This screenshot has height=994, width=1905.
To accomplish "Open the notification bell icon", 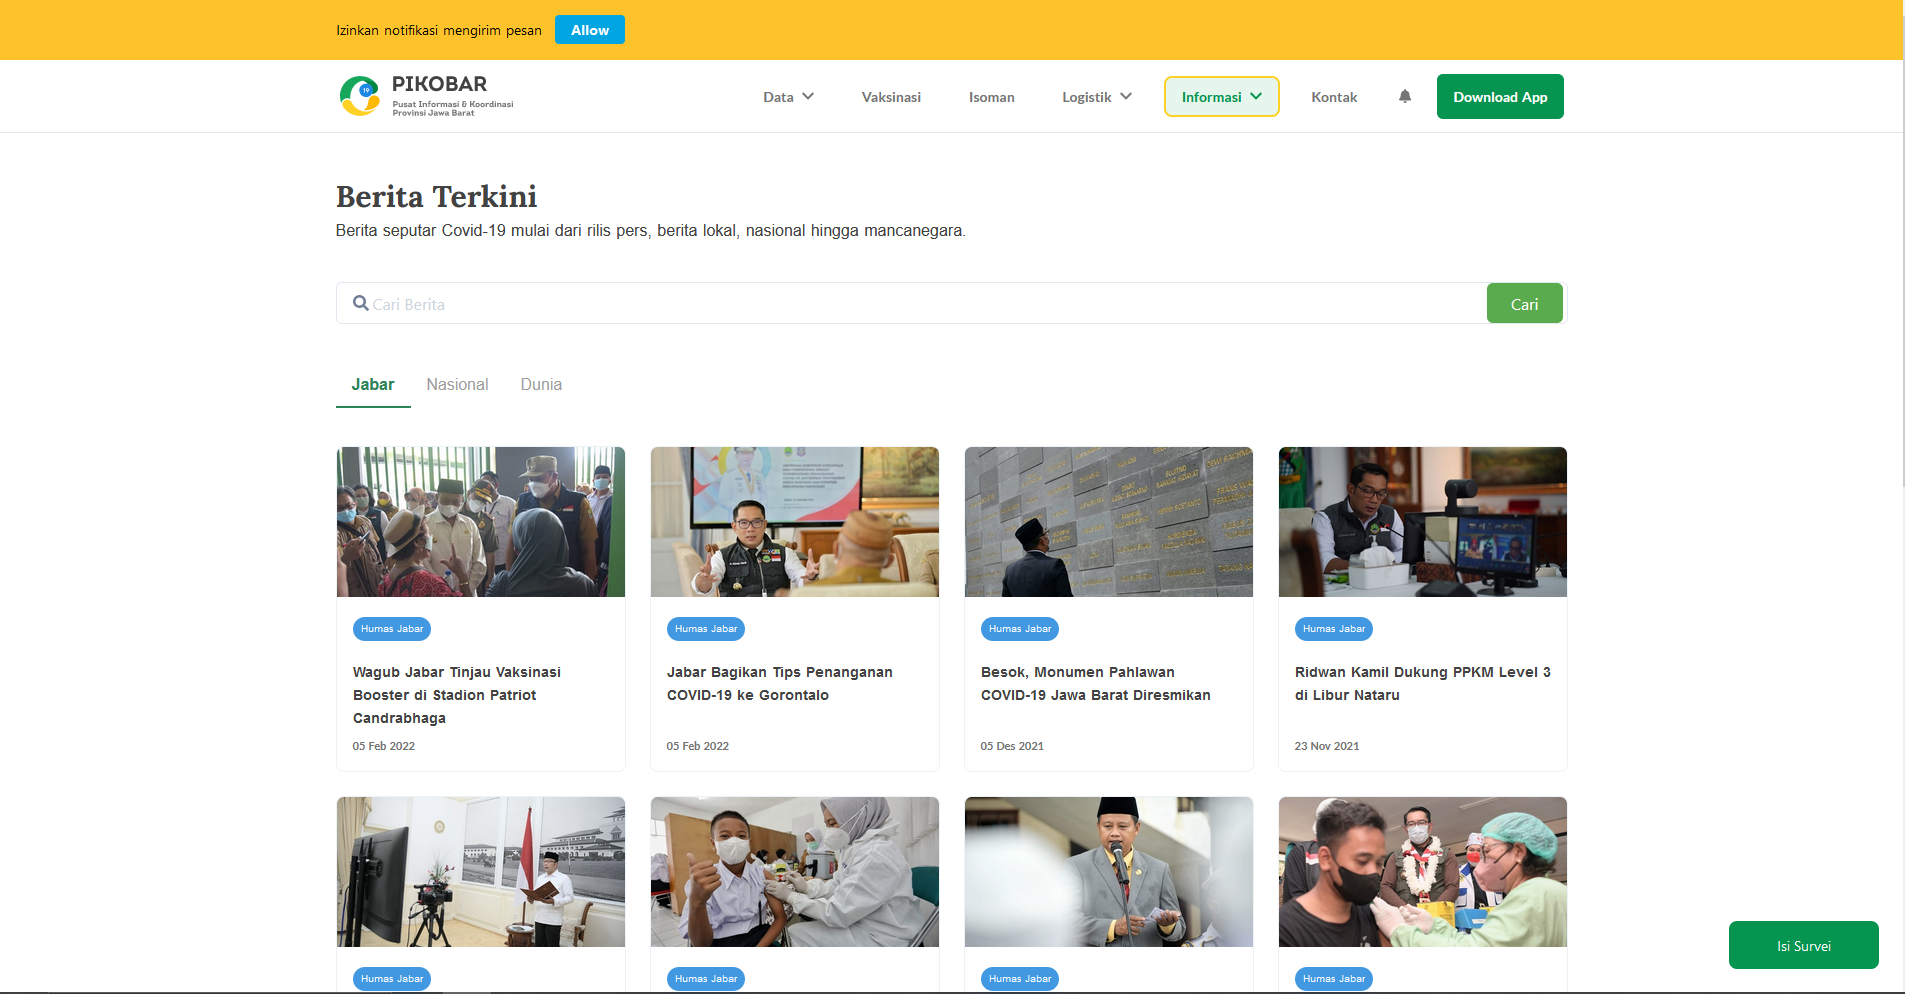I will [x=1404, y=97].
